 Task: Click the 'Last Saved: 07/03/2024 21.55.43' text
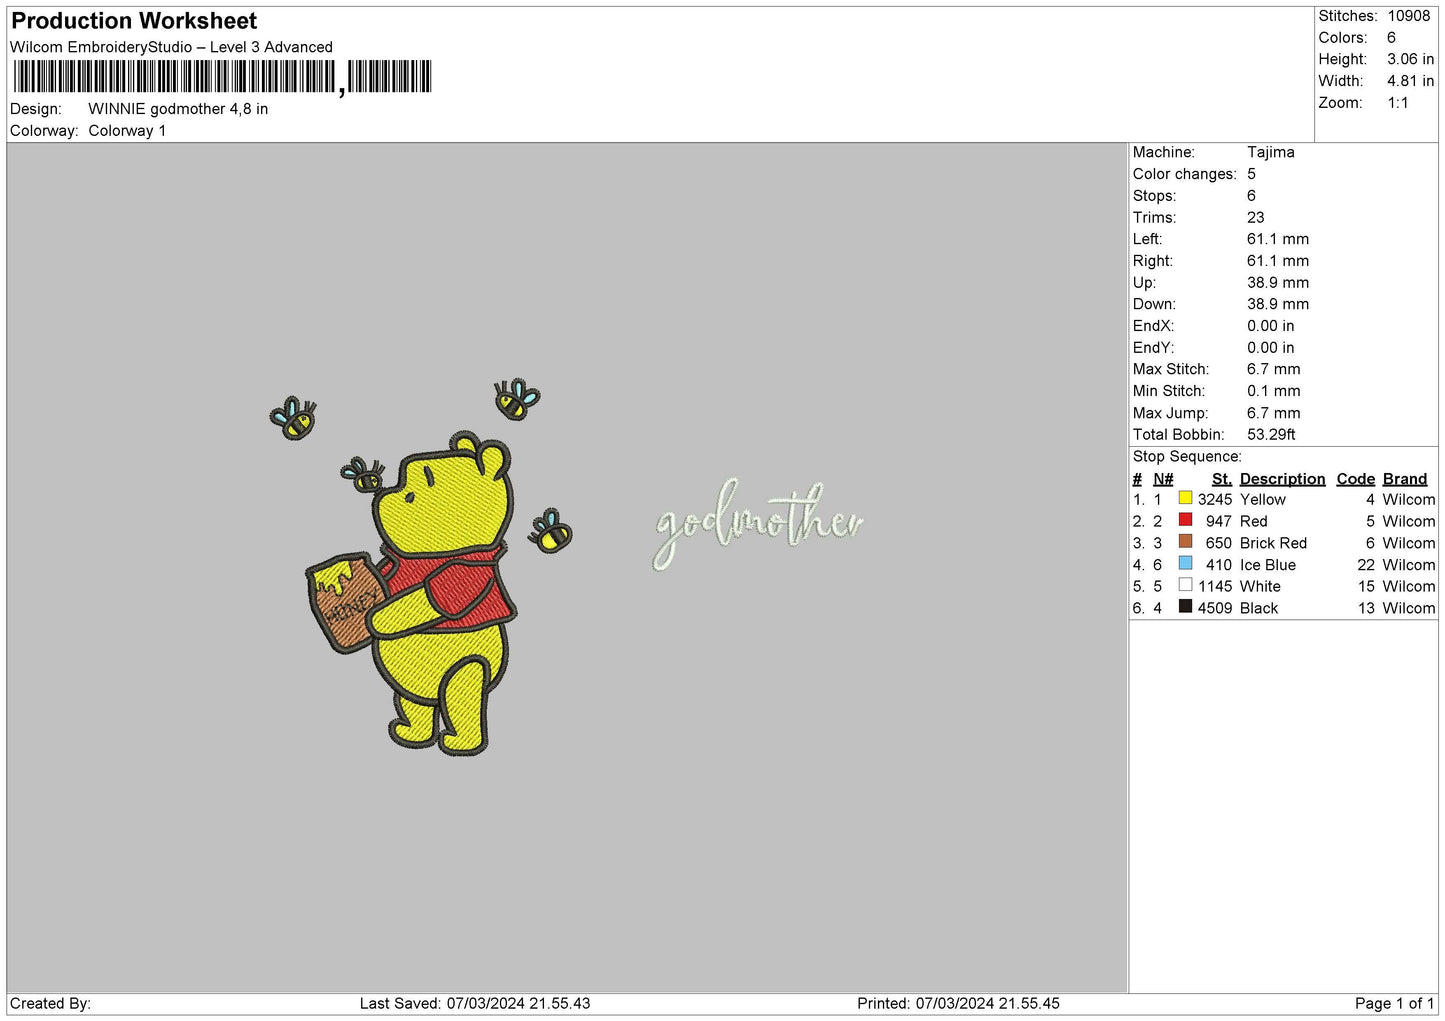coord(475,1003)
